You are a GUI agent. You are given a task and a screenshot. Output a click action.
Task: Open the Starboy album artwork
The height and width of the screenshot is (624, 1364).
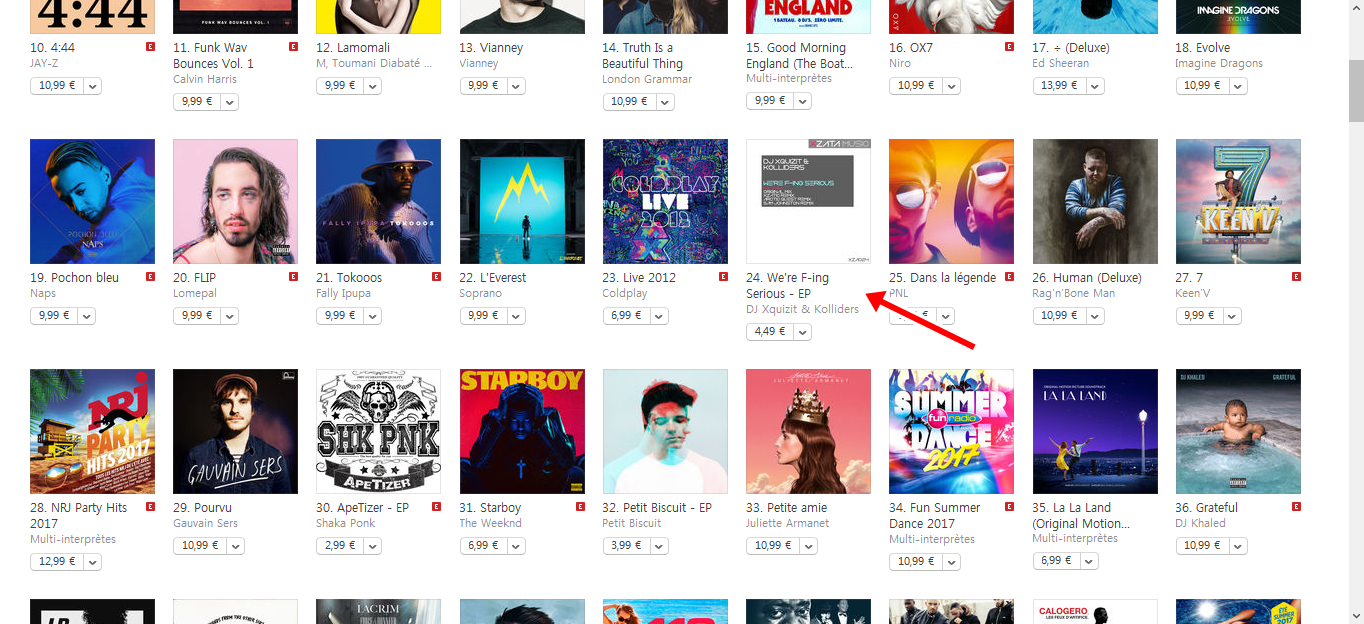click(522, 431)
